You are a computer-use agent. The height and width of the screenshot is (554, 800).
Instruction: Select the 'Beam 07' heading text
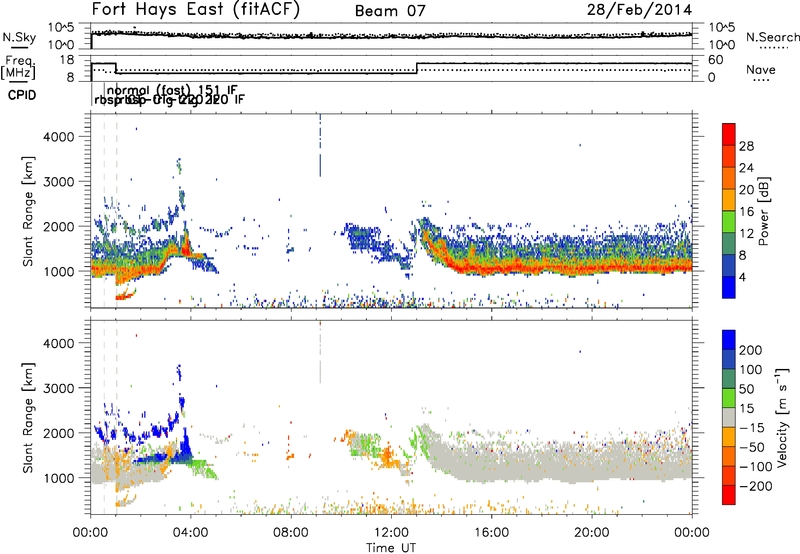coord(390,11)
